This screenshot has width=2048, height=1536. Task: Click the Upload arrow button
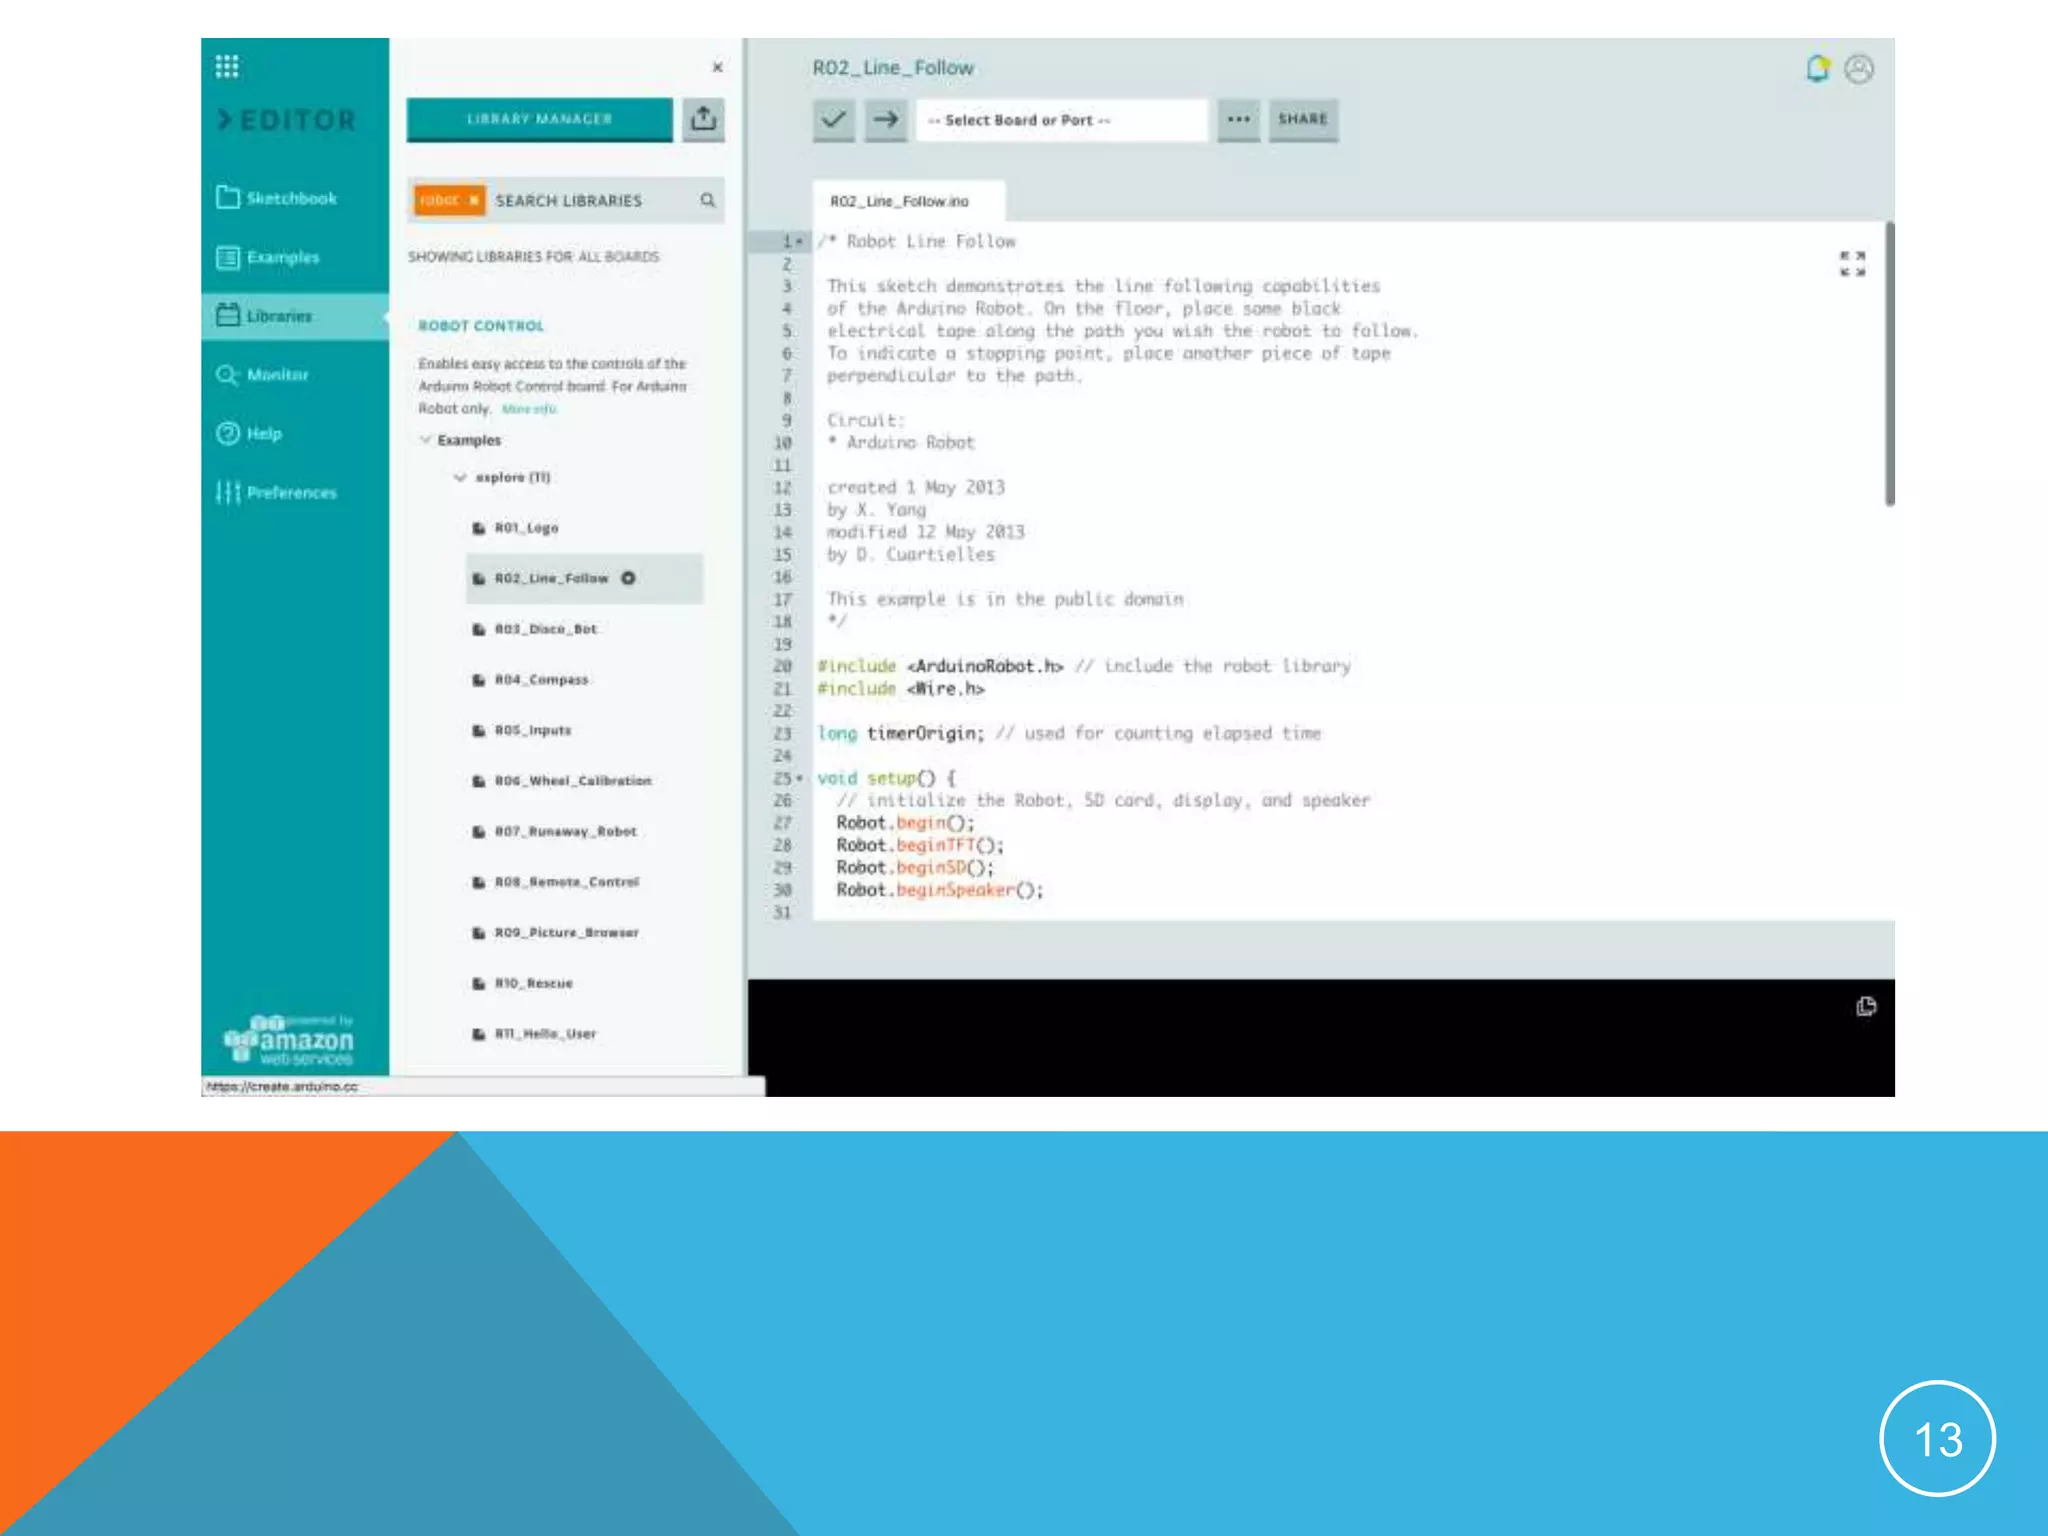click(x=885, y=120)
